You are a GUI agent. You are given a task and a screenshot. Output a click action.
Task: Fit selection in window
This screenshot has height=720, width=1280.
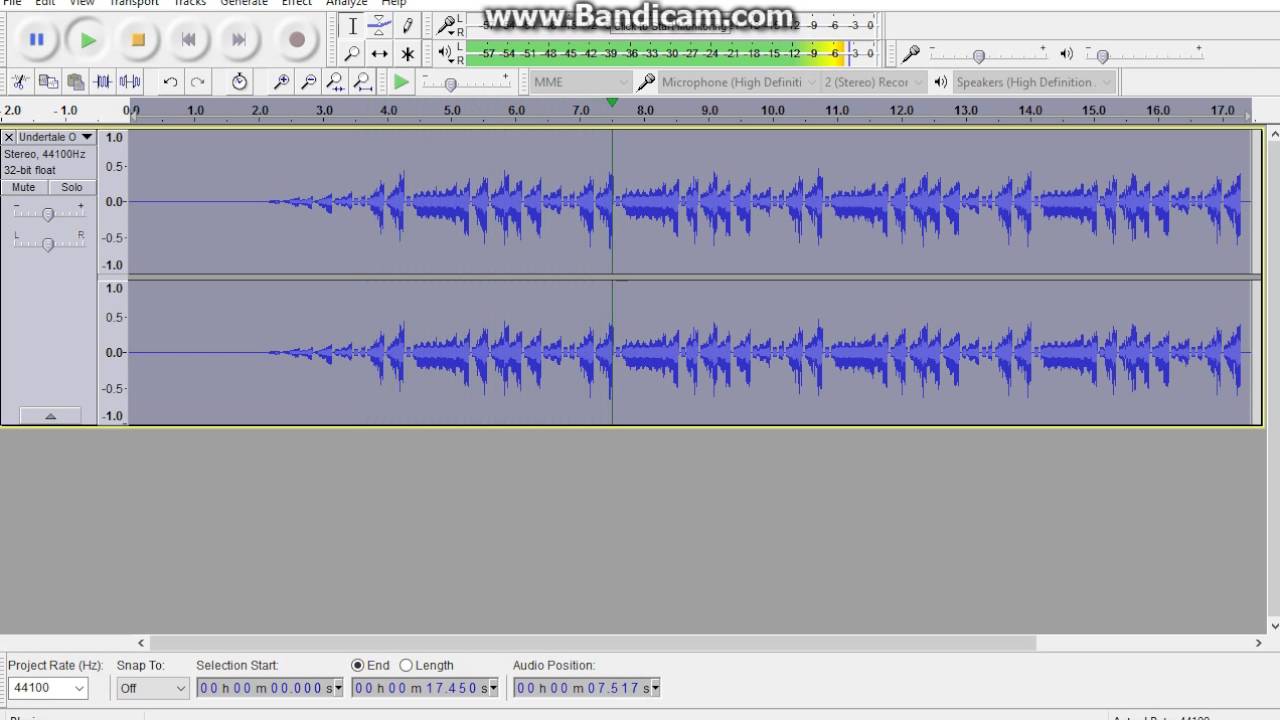(336, 82)
